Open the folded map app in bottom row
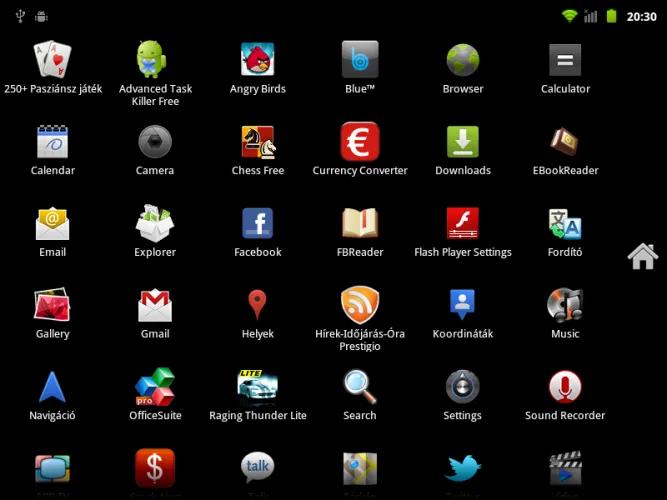The width and height of the screenshot is (667, 500). pyautogui.click(x=360, y=469)
